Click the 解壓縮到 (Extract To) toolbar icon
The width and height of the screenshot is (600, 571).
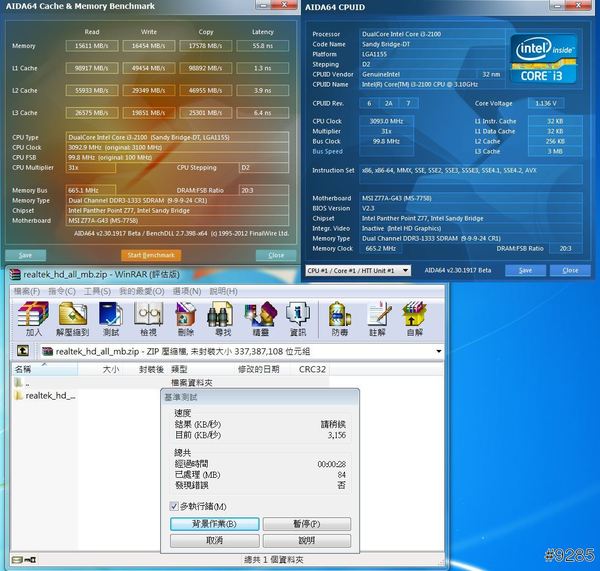pyautogui.click(x=72, y=317)
